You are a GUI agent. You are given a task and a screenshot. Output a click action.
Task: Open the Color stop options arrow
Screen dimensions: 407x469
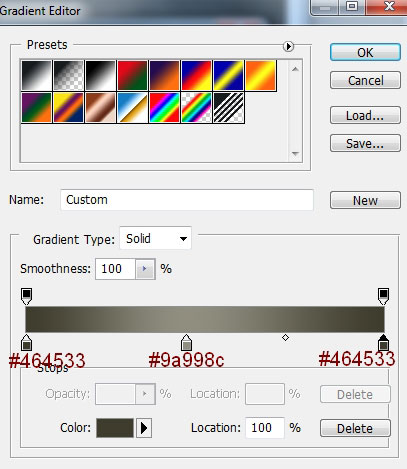click(144, 428)
